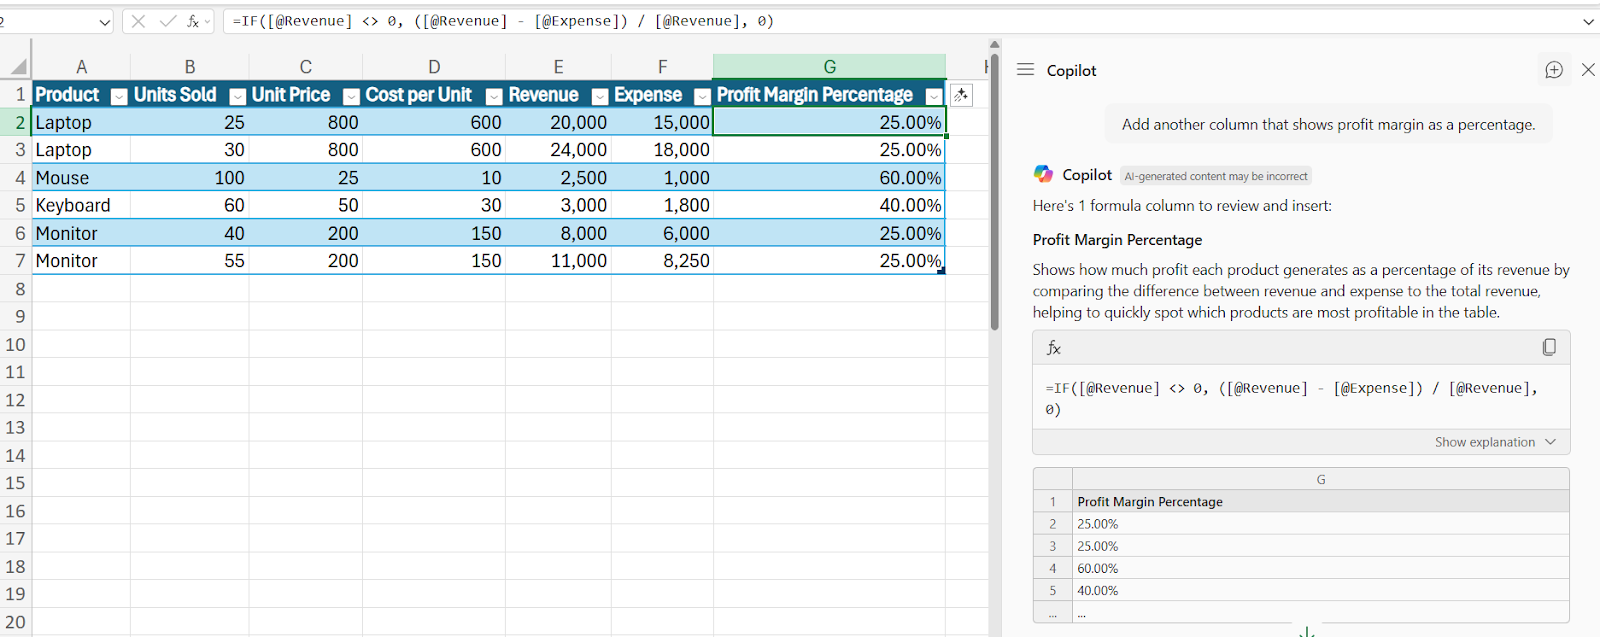Open the Copilot hamburger menu

[x=1025, y=70]
